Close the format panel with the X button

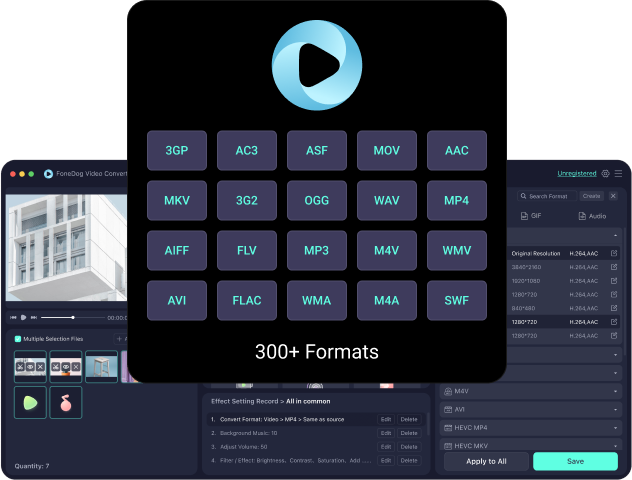[613, 196]
